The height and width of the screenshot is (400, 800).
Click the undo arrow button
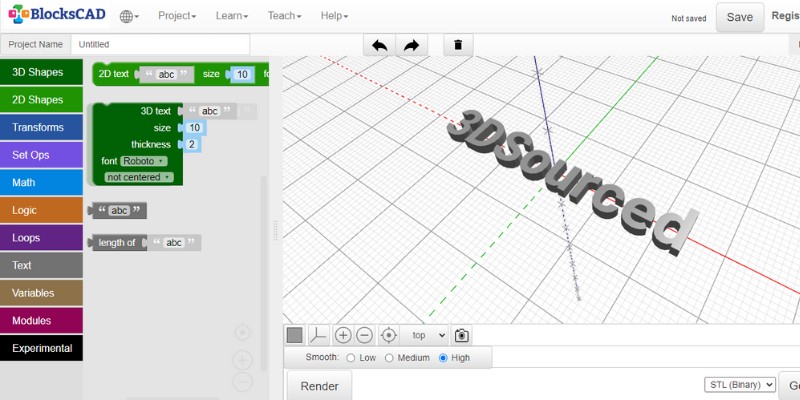click(x=379, y=45)
